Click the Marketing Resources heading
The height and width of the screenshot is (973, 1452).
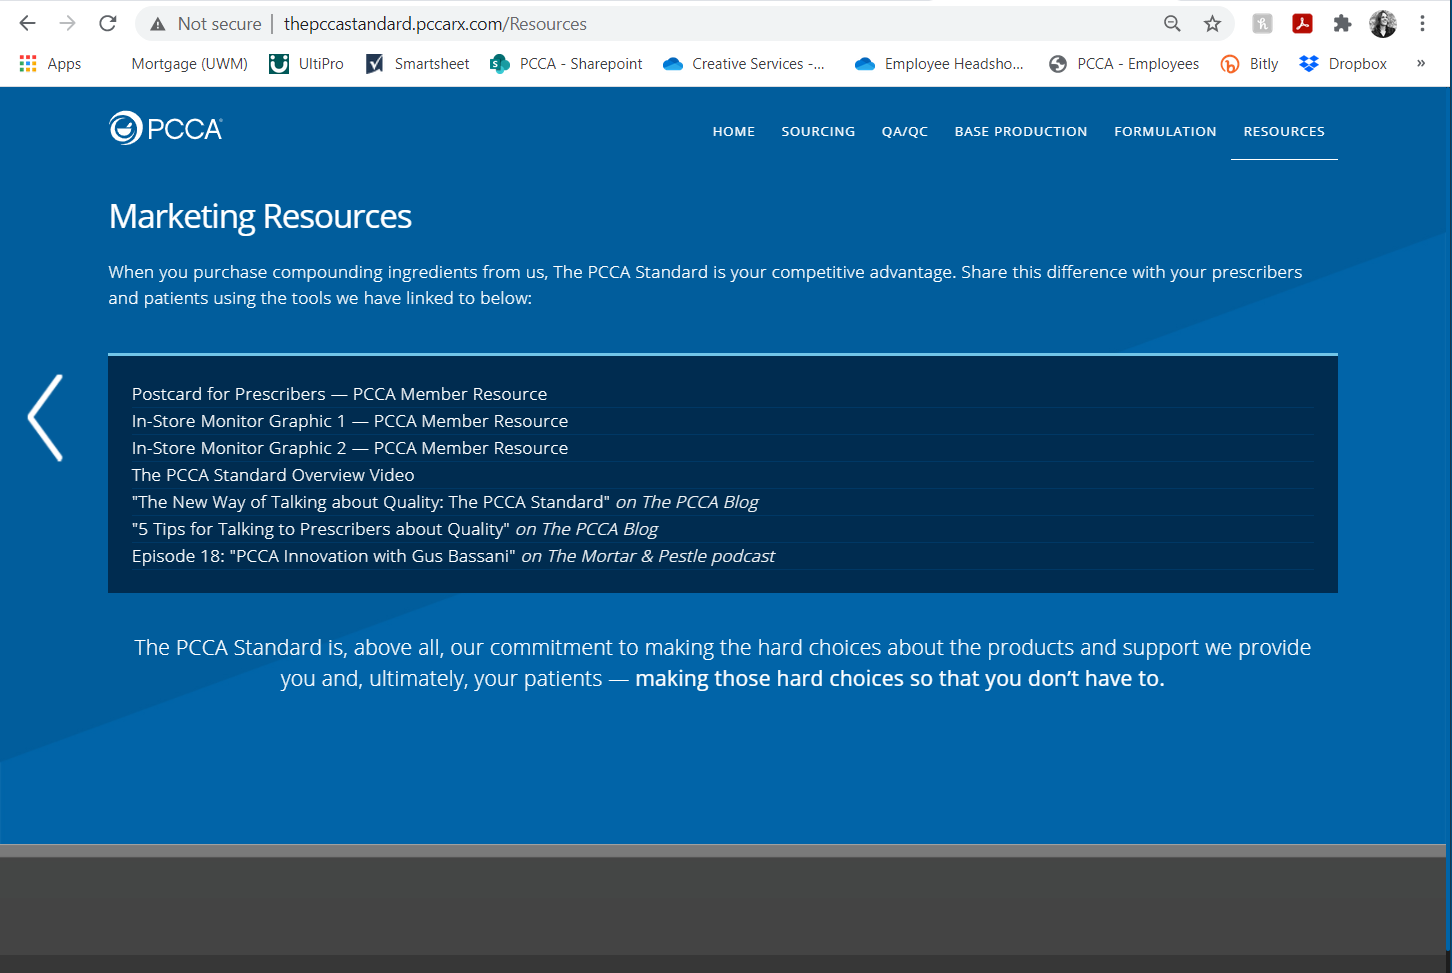click(260, 217)
